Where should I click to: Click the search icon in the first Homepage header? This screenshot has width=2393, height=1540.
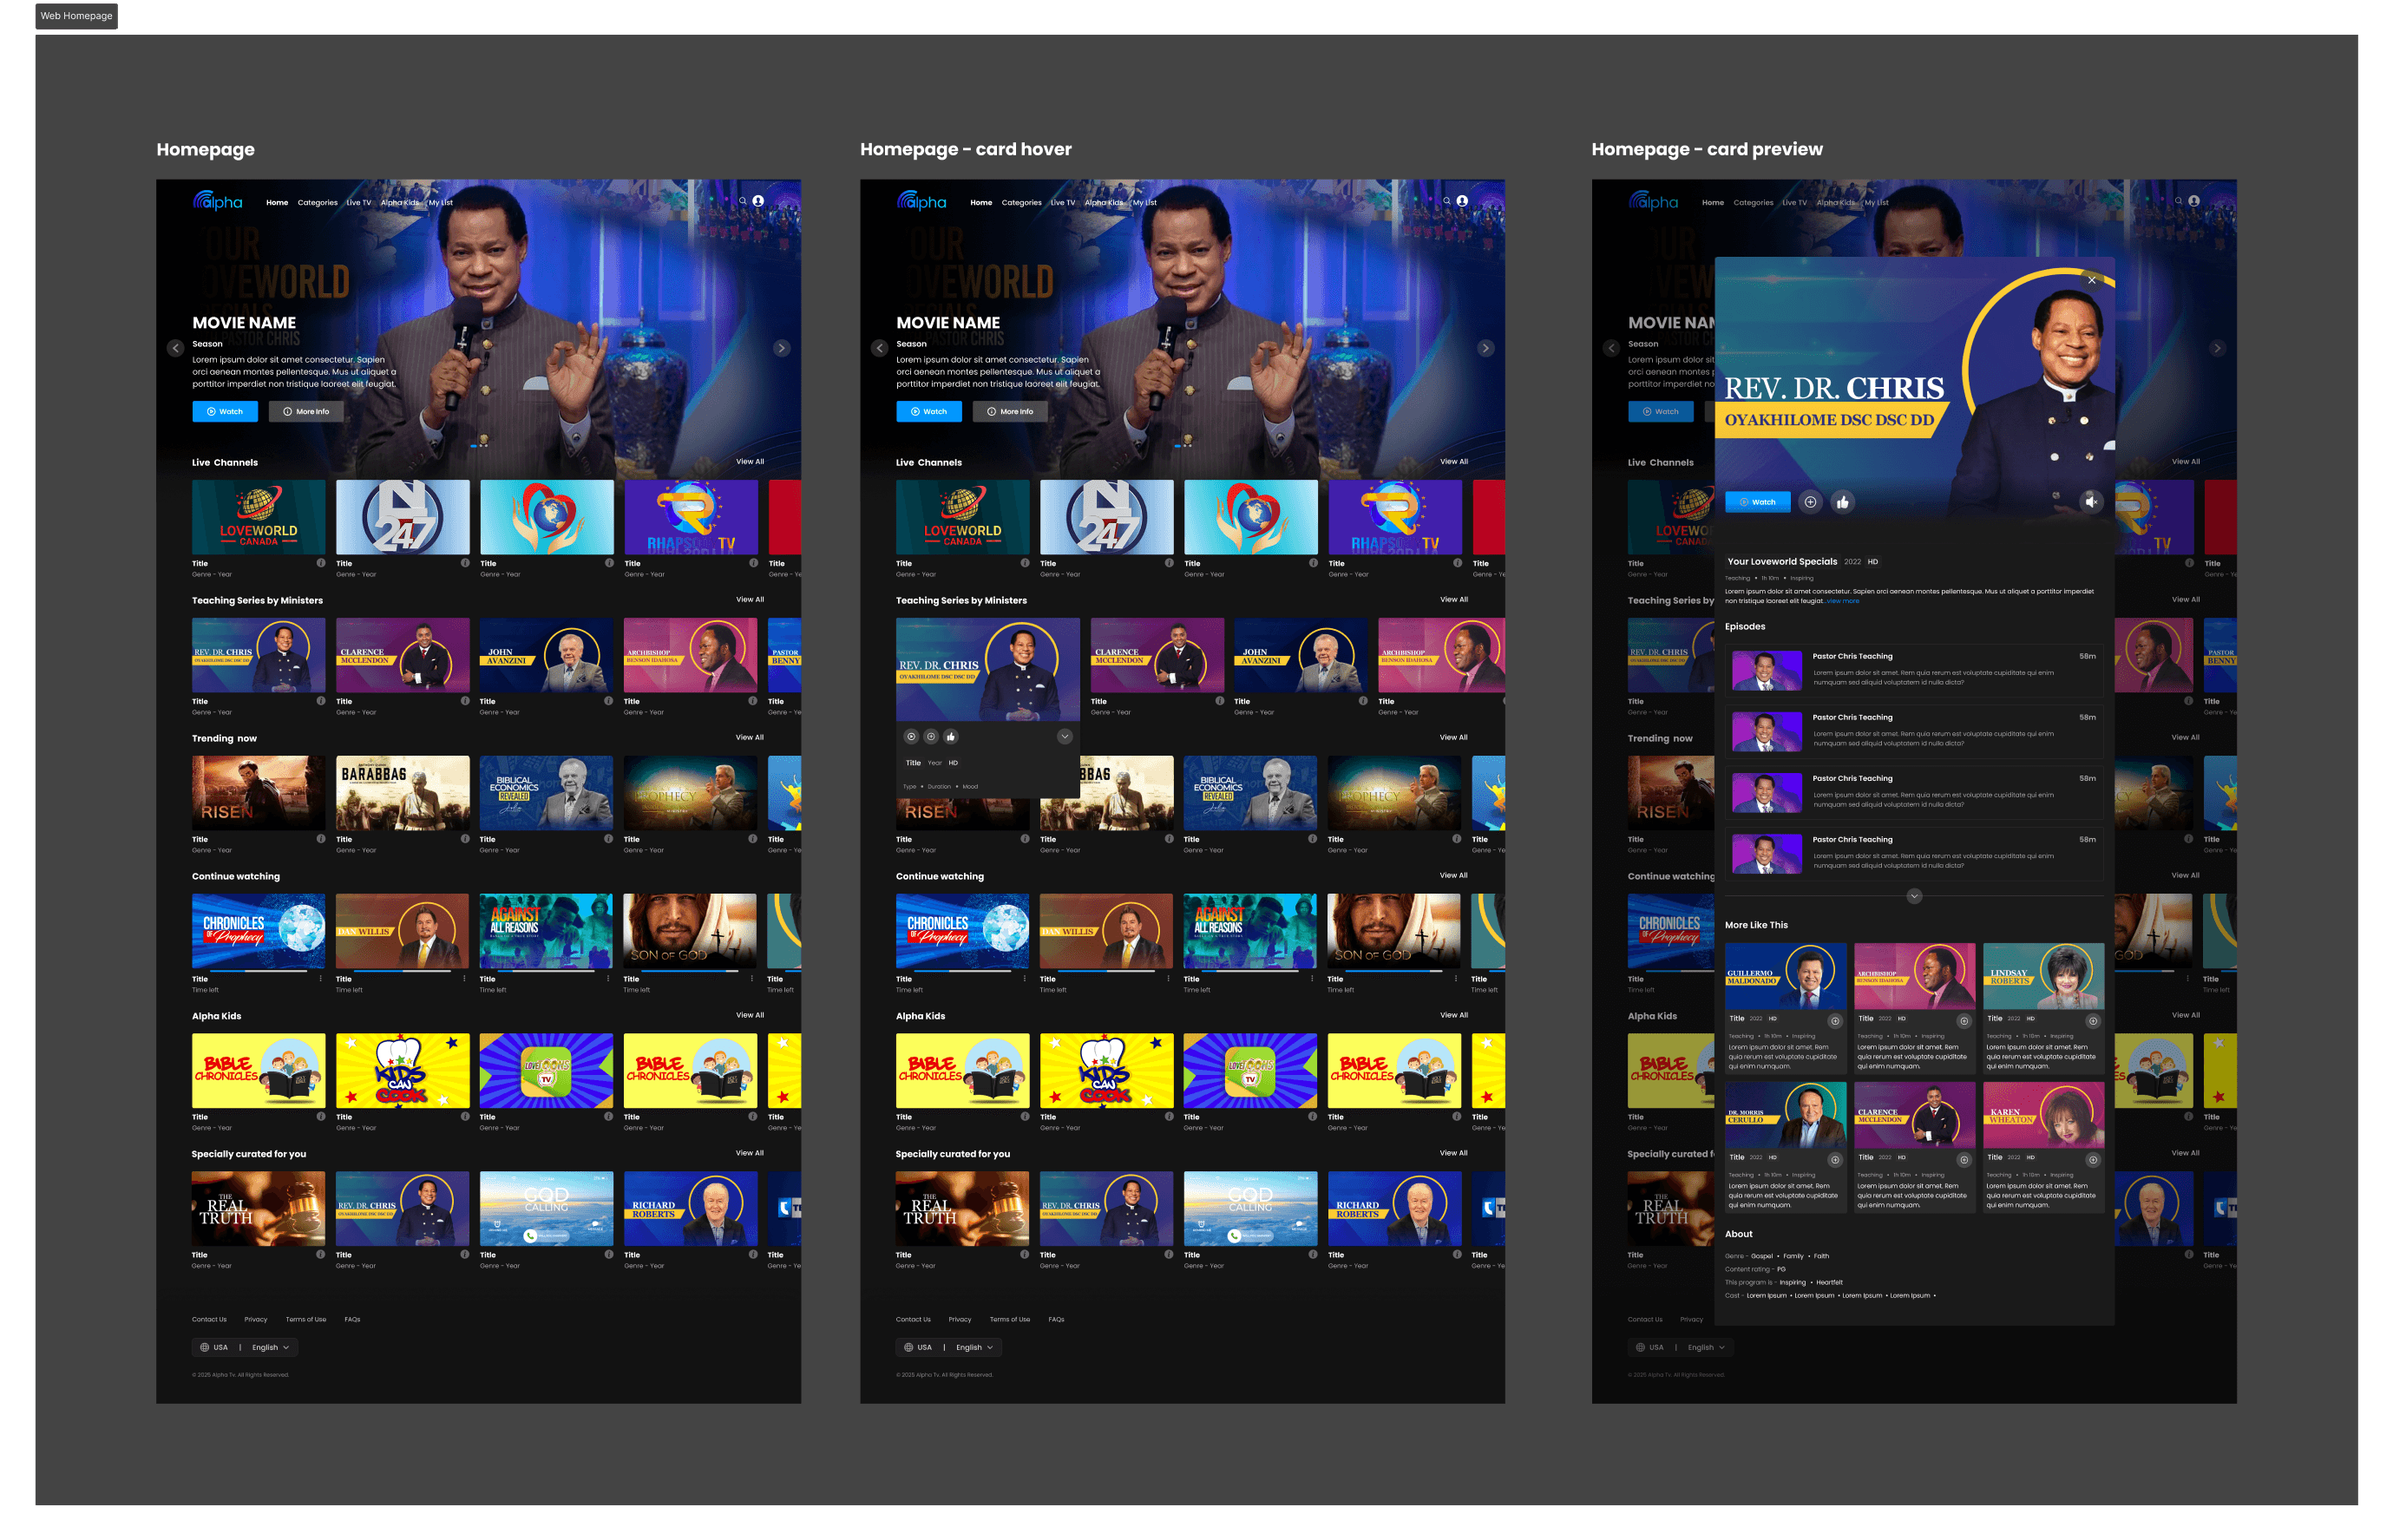click(x=742, y=201)
